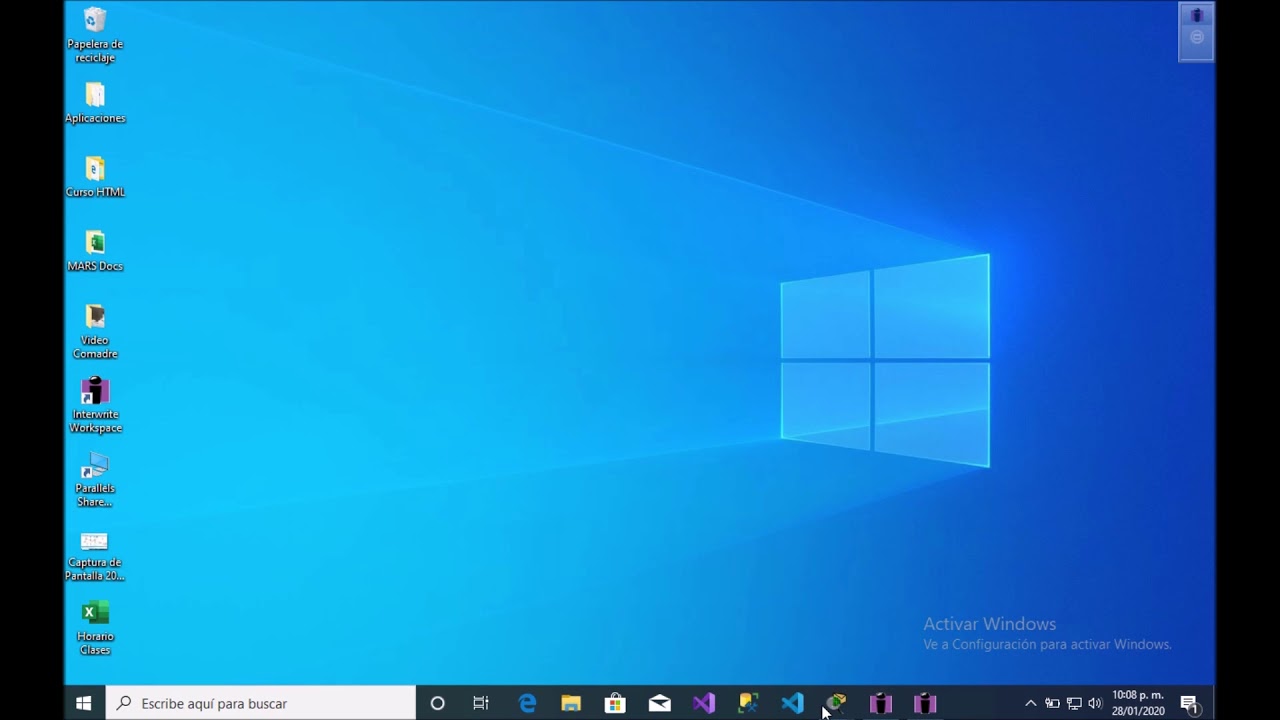Viewport: 1280px width, 720px height.
Task: Select the Aplicaciones folder on desktop
Action: [x=95, y=103]
